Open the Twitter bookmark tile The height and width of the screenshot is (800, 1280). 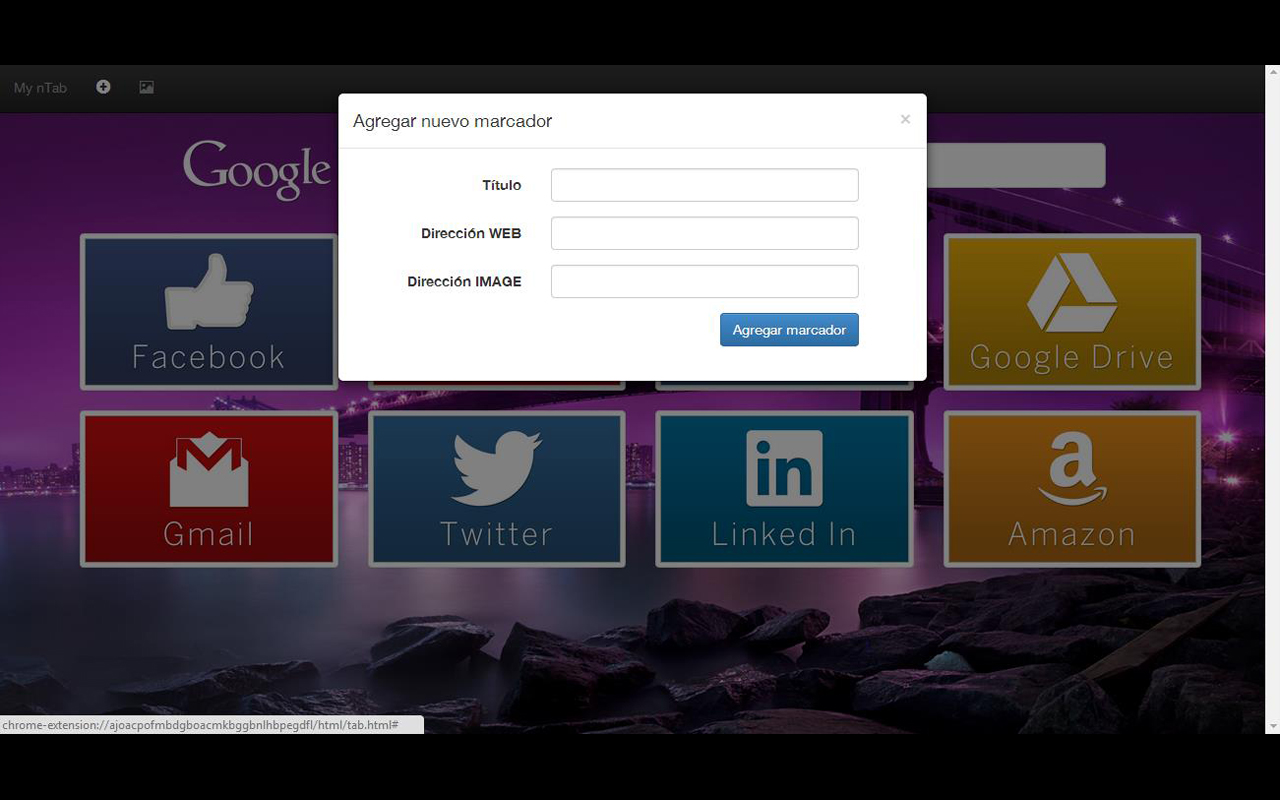coord(497,489)
